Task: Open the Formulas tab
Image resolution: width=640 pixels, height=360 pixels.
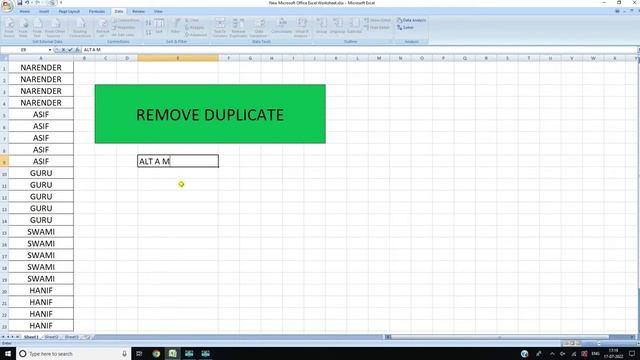Action: point(97,11)
